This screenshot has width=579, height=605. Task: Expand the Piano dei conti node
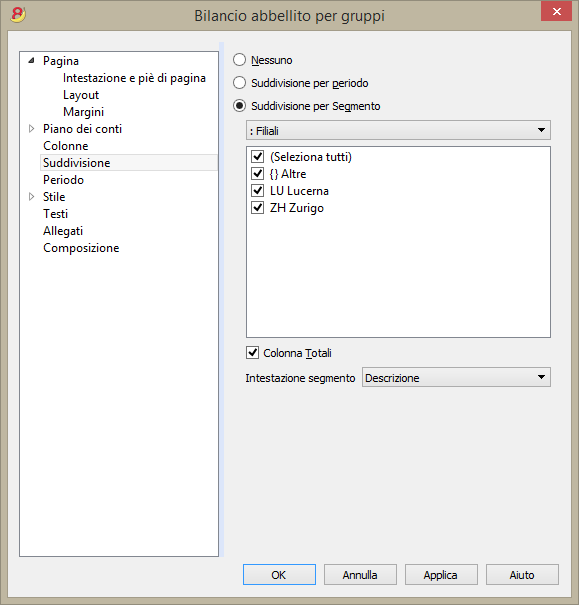(x=32, y=128)
